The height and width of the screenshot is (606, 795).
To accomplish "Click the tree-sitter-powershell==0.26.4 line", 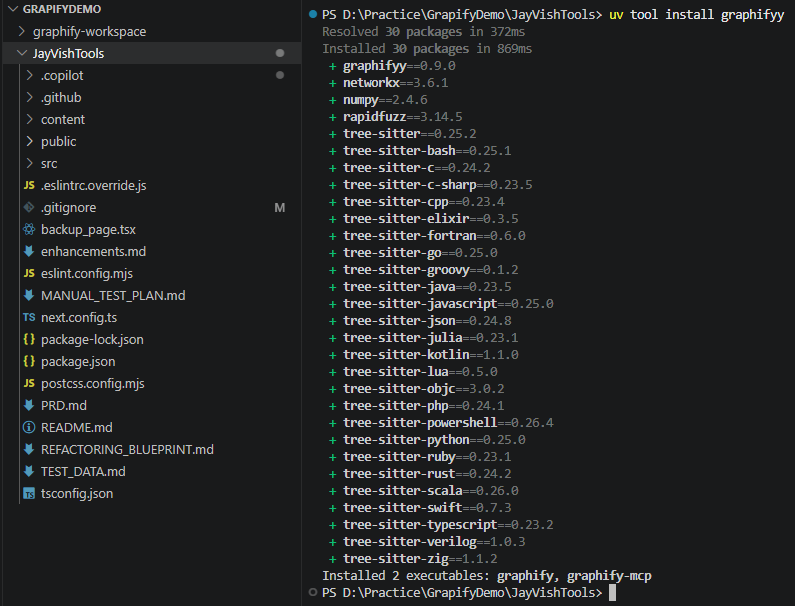I will tap(441, 422).
